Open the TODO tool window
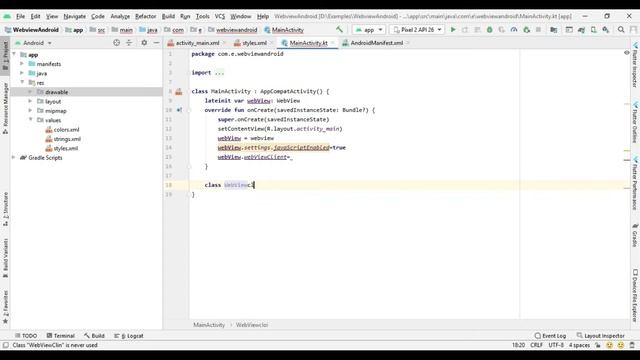Screen dimensions: 640x360 [26, 336]
